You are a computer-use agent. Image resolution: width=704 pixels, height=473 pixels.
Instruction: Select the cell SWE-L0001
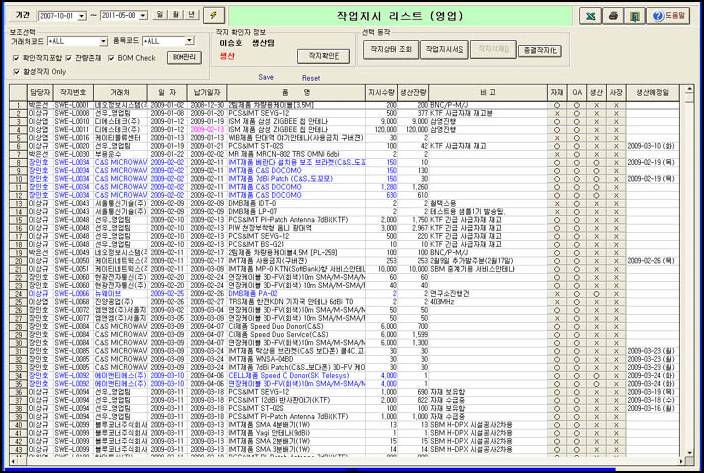(x=74, y=105)
